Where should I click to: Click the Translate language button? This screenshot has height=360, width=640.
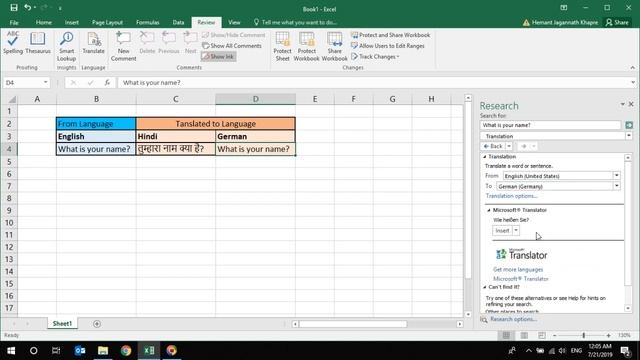click(x=93, y=42)
